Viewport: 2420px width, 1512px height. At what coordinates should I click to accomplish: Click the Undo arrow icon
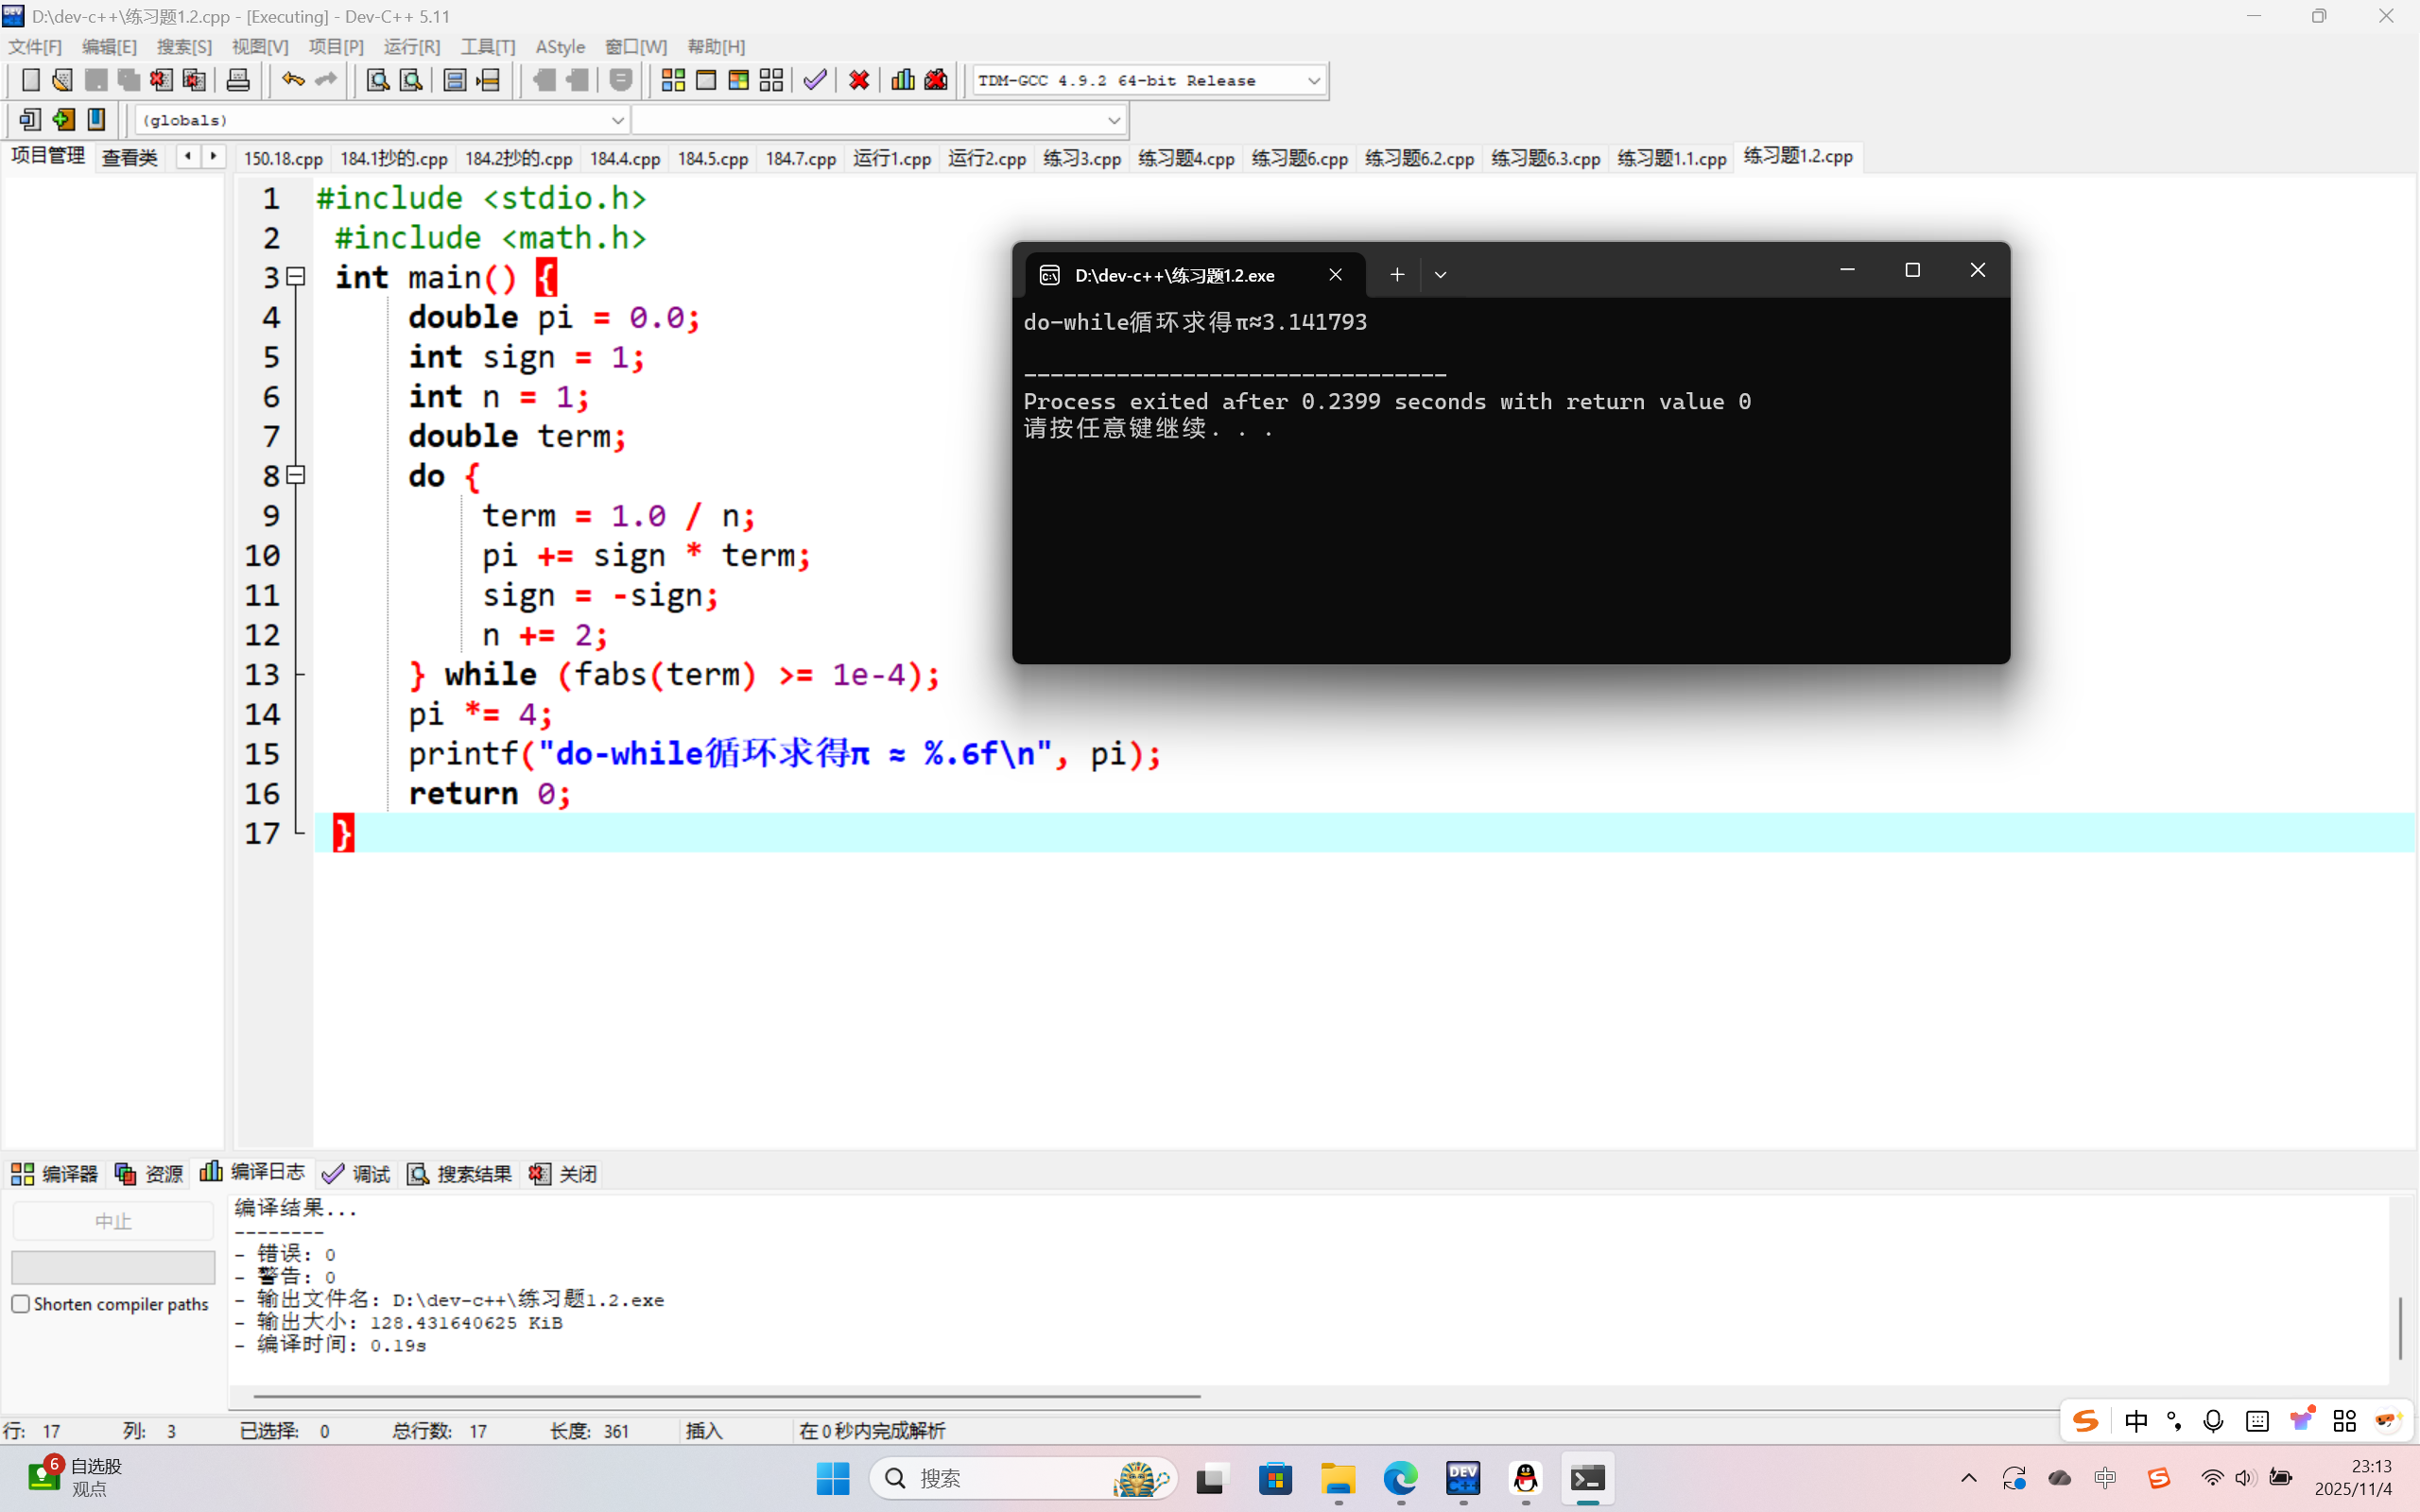[x=292, y=80]
